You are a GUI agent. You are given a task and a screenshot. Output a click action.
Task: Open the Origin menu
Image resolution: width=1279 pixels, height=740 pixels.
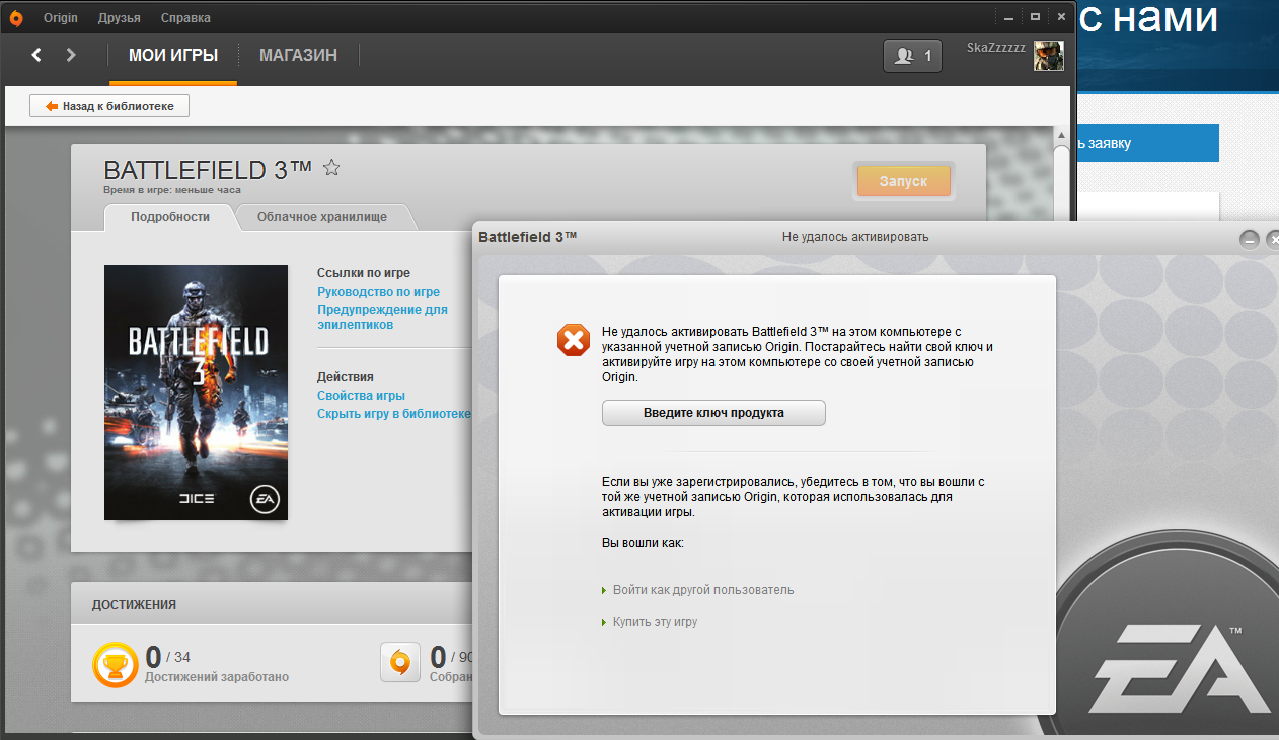click(x=62, y=18)
